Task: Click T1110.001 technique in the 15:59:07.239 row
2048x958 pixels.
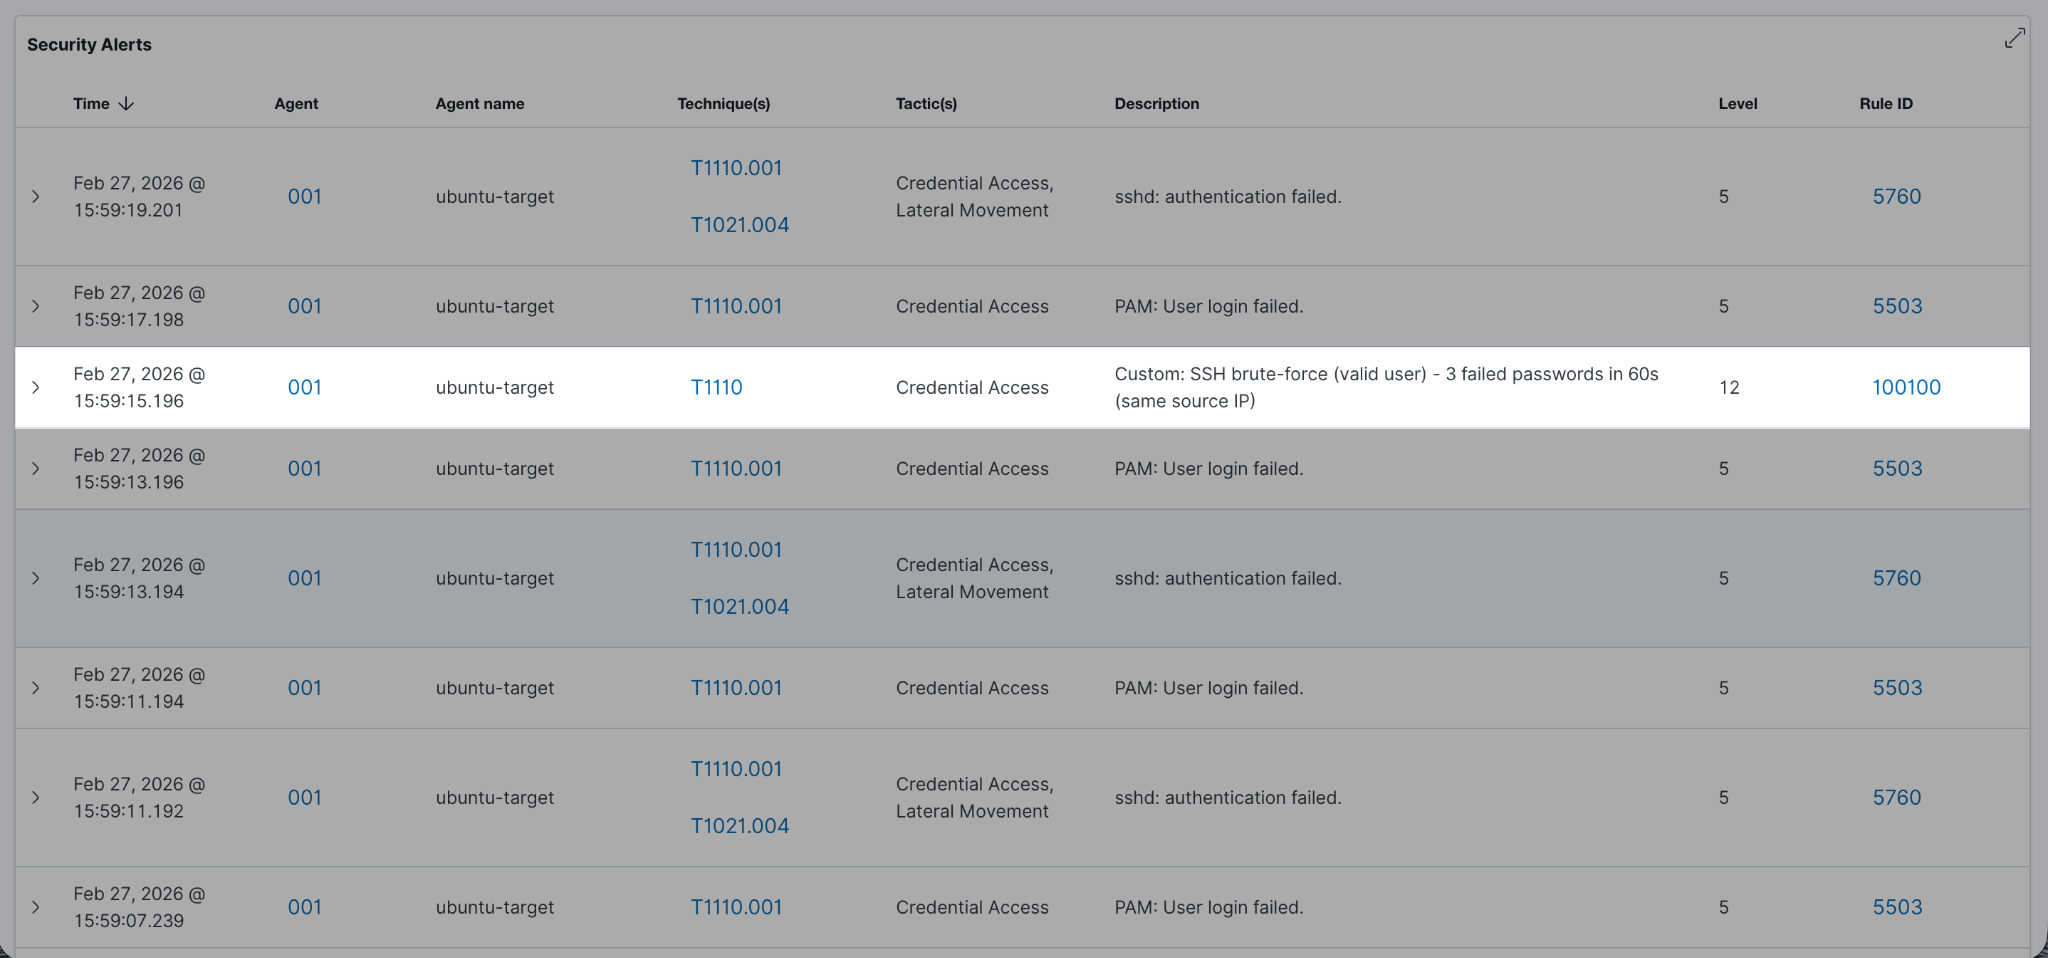Action: pos(736,908)
